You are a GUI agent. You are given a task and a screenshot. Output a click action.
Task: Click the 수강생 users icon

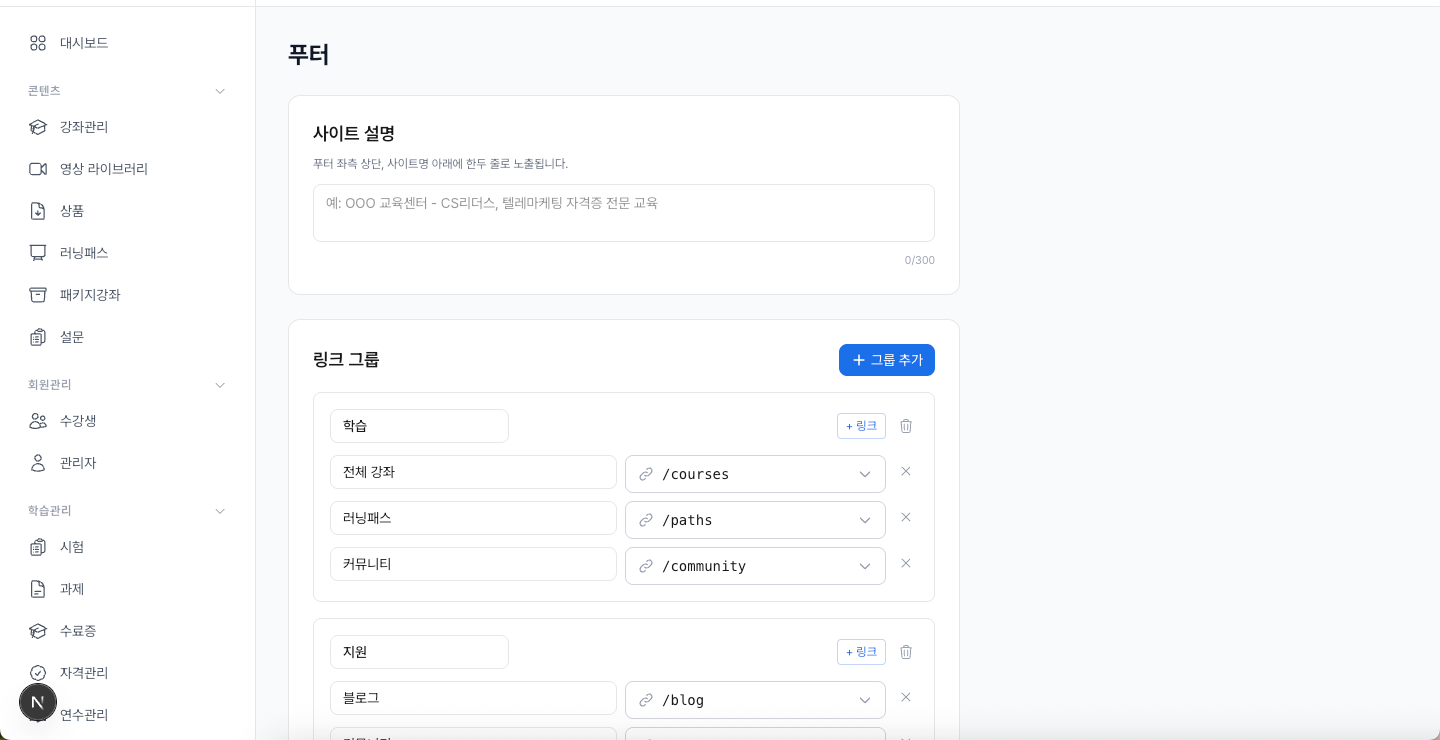[38, 421]
